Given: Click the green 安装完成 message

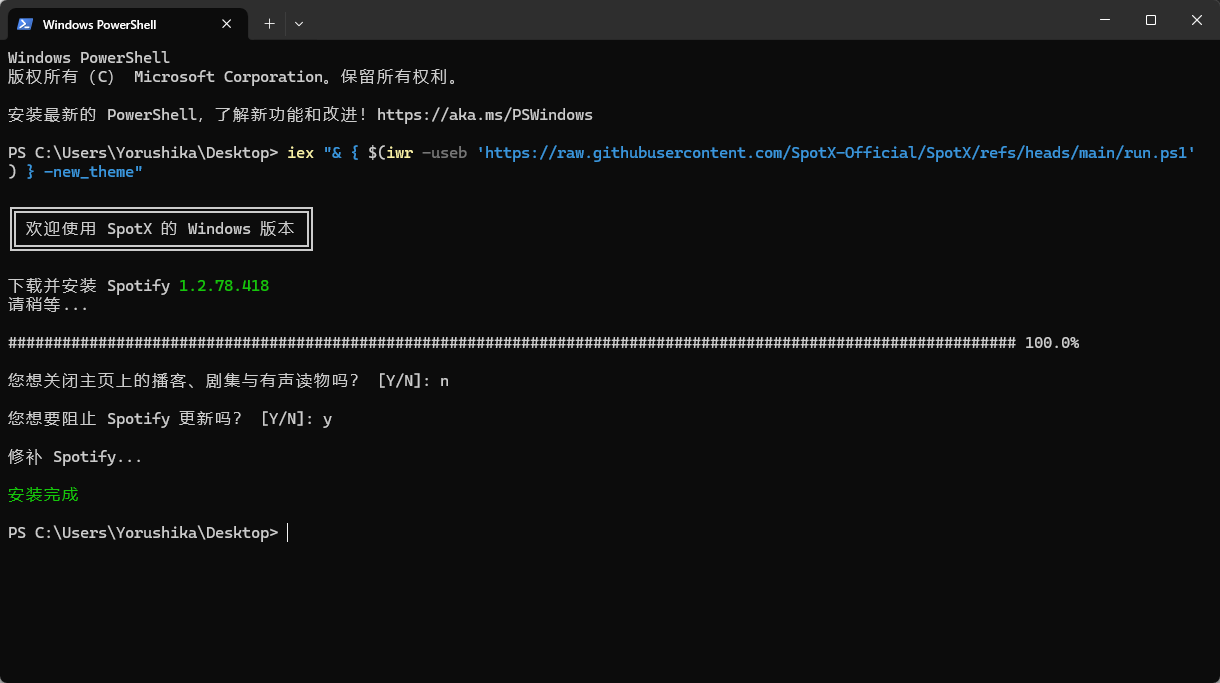Looking at the screenshot, I should [43, 495].
